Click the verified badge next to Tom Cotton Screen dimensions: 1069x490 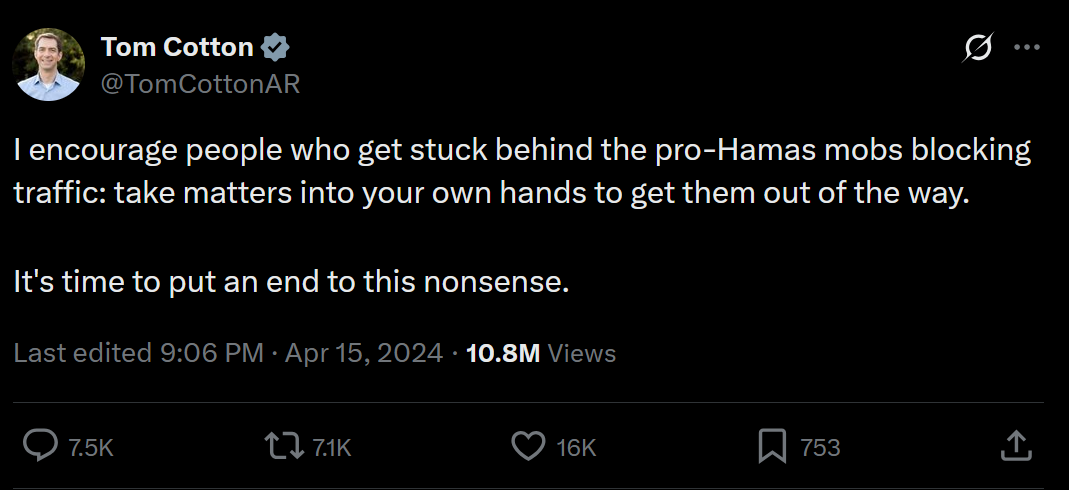point(275,47)
